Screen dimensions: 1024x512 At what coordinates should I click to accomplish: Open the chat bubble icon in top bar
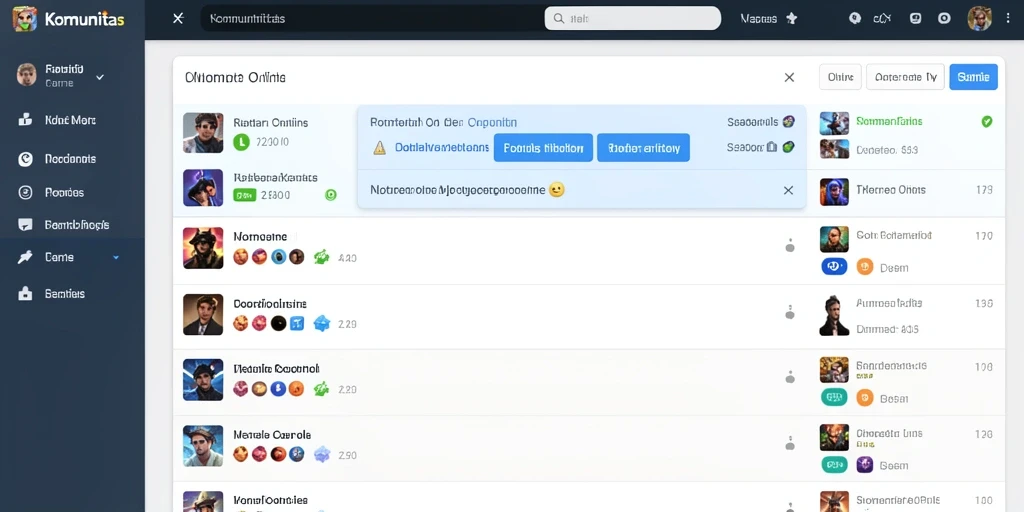coord(855,18)
